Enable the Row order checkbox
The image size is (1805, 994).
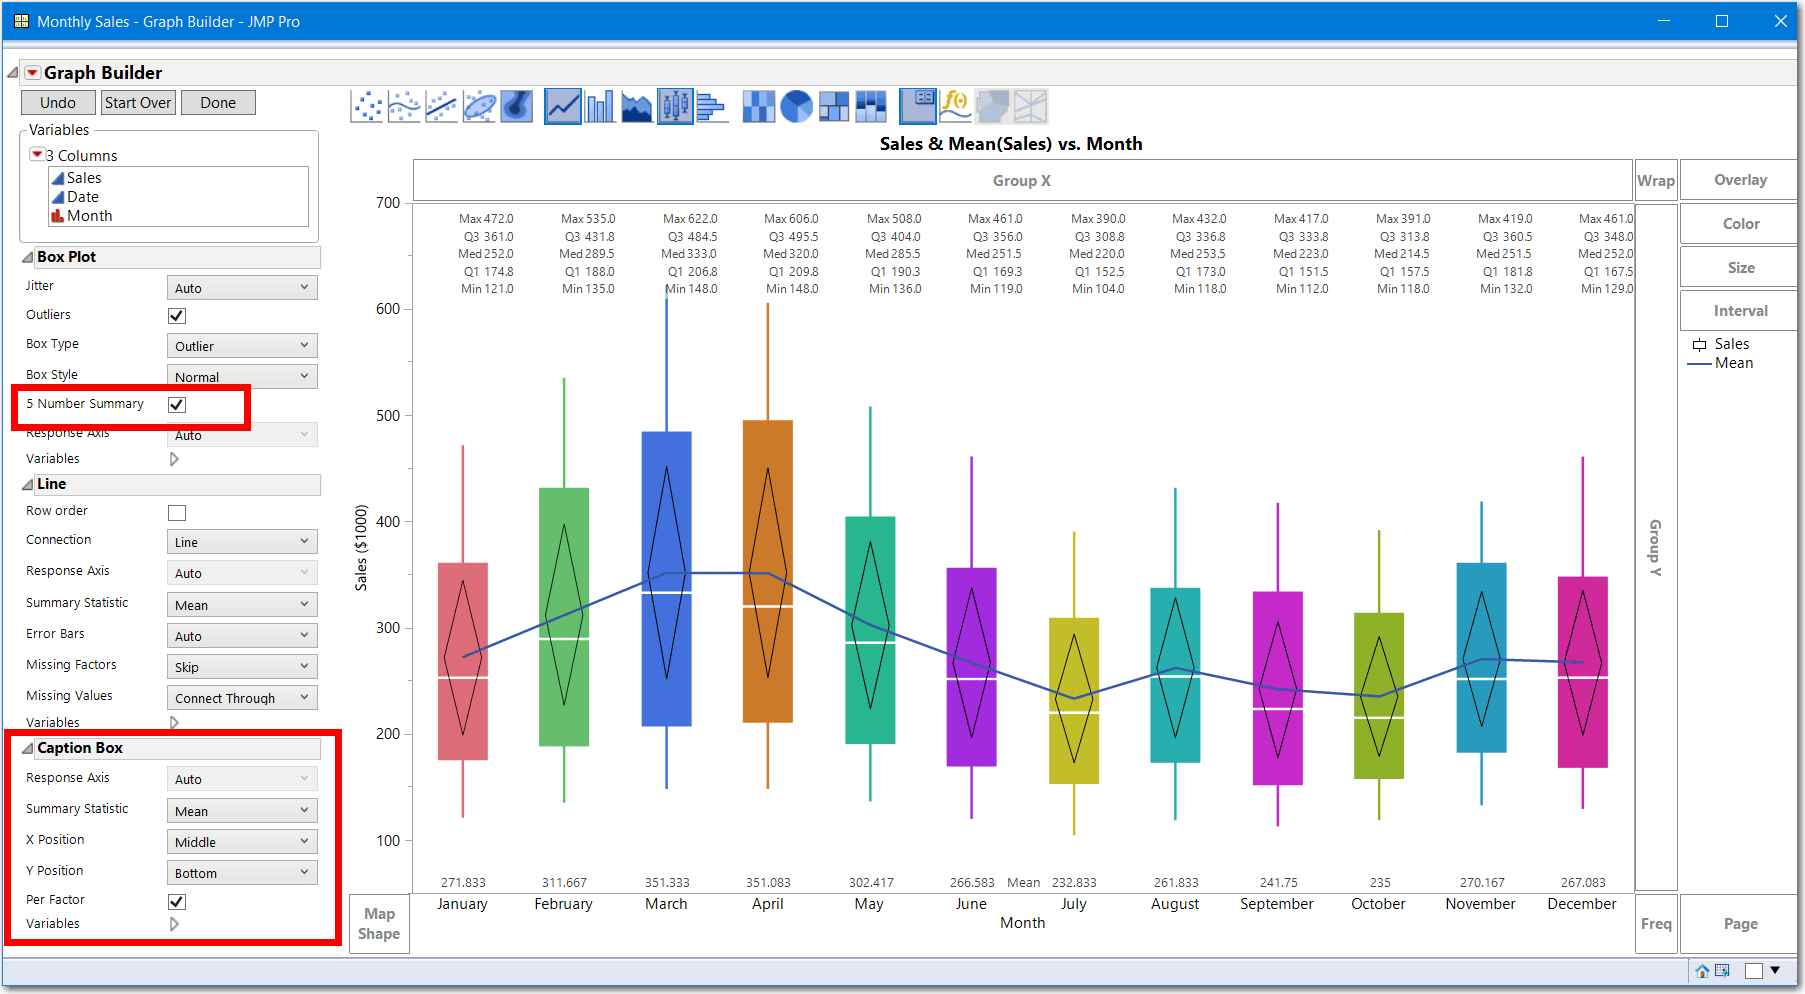point(177,513)
